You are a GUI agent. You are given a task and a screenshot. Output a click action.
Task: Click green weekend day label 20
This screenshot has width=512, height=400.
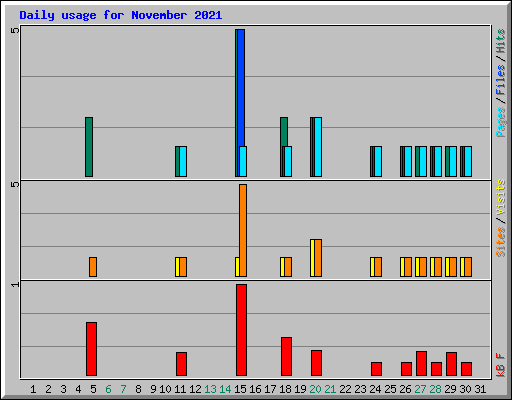pyautogui.click(x=315, y=389)
